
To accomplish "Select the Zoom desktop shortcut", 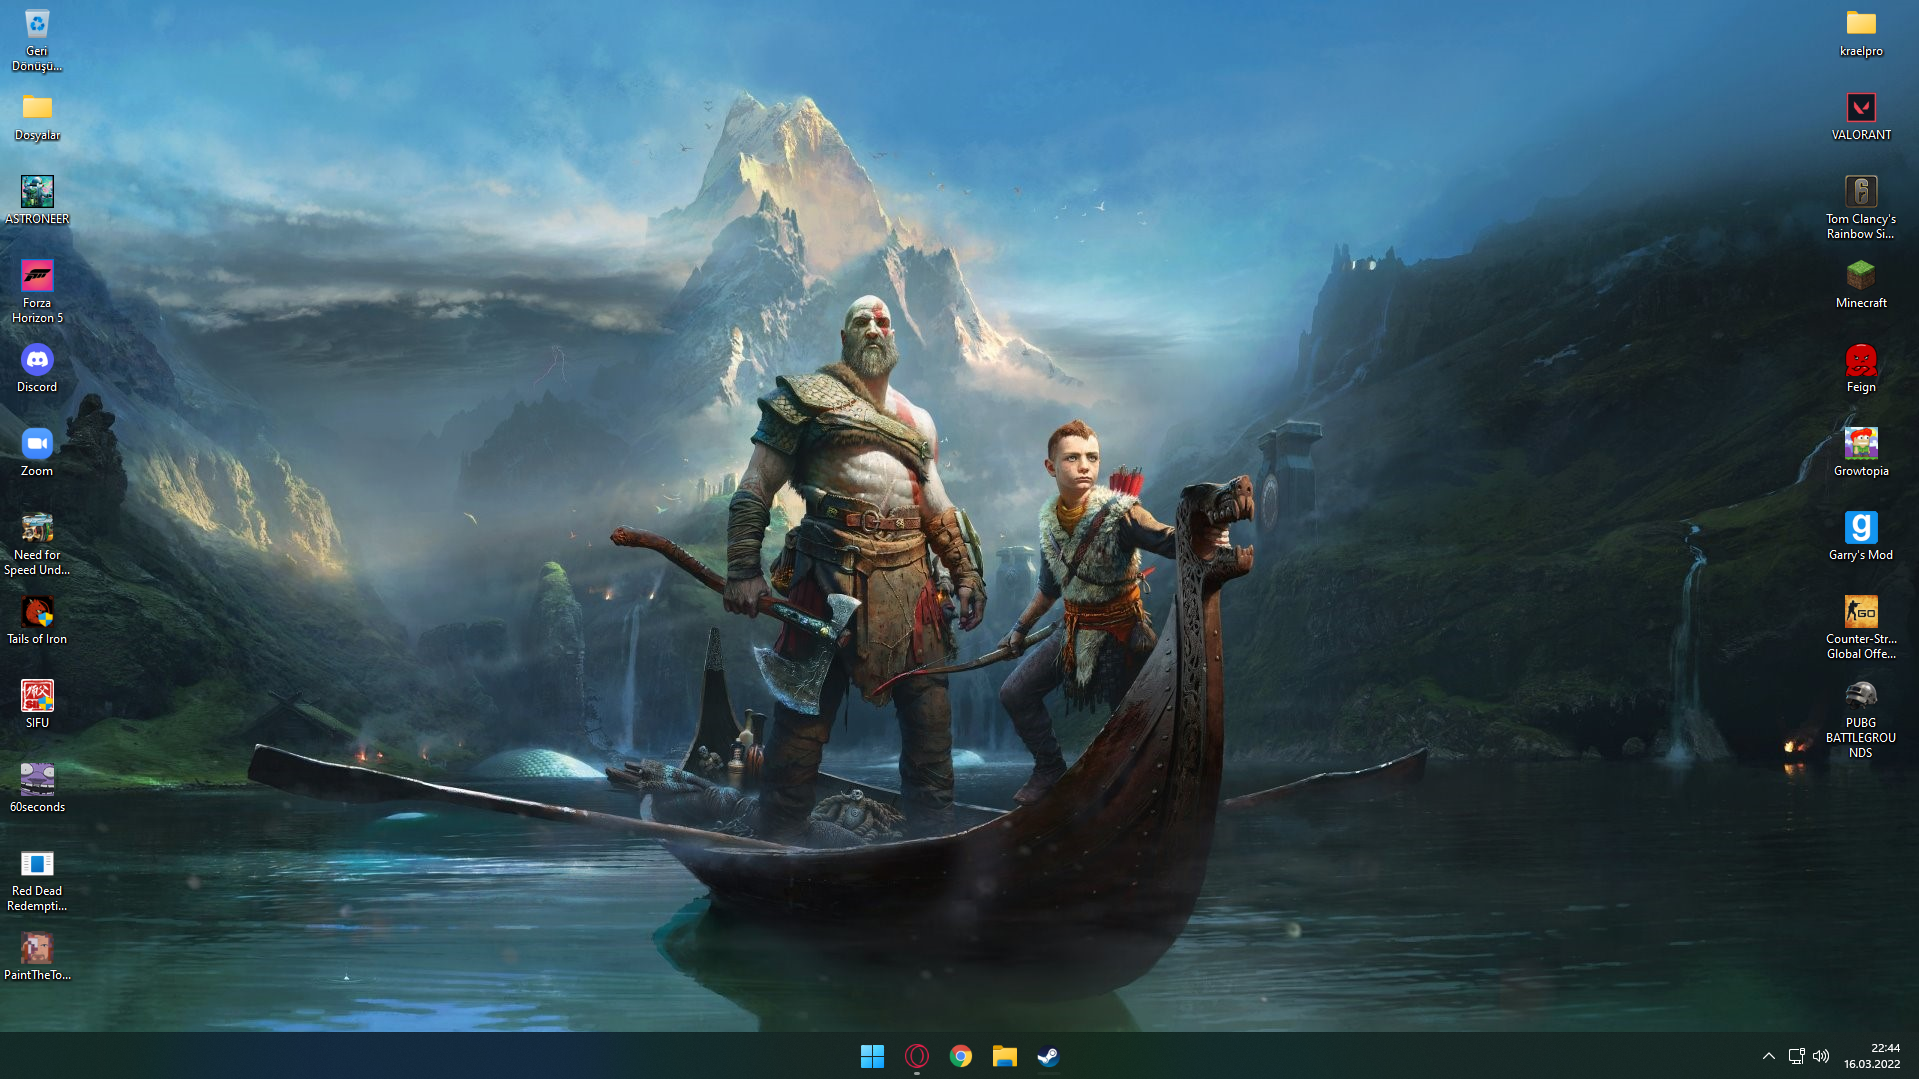I will (37, 452).
